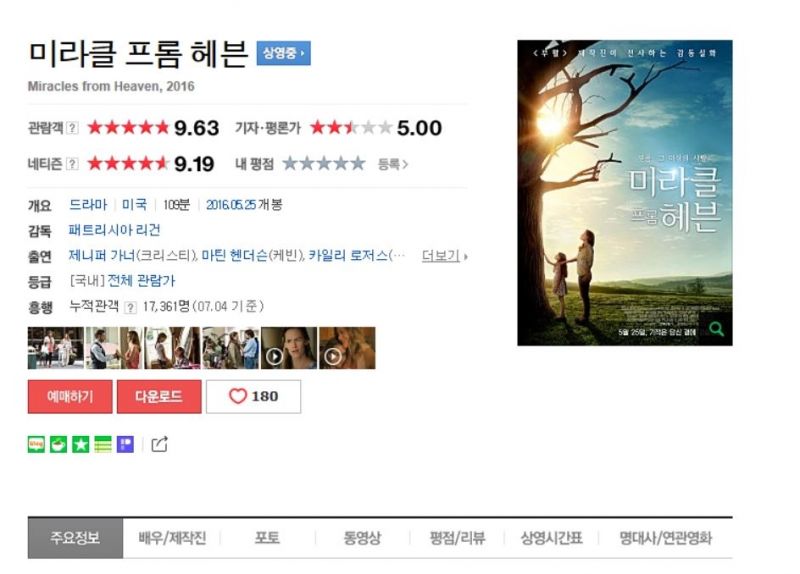Toggle the heart like button showing 180
This screenshot has width=800, height=574.
(254, 396)
